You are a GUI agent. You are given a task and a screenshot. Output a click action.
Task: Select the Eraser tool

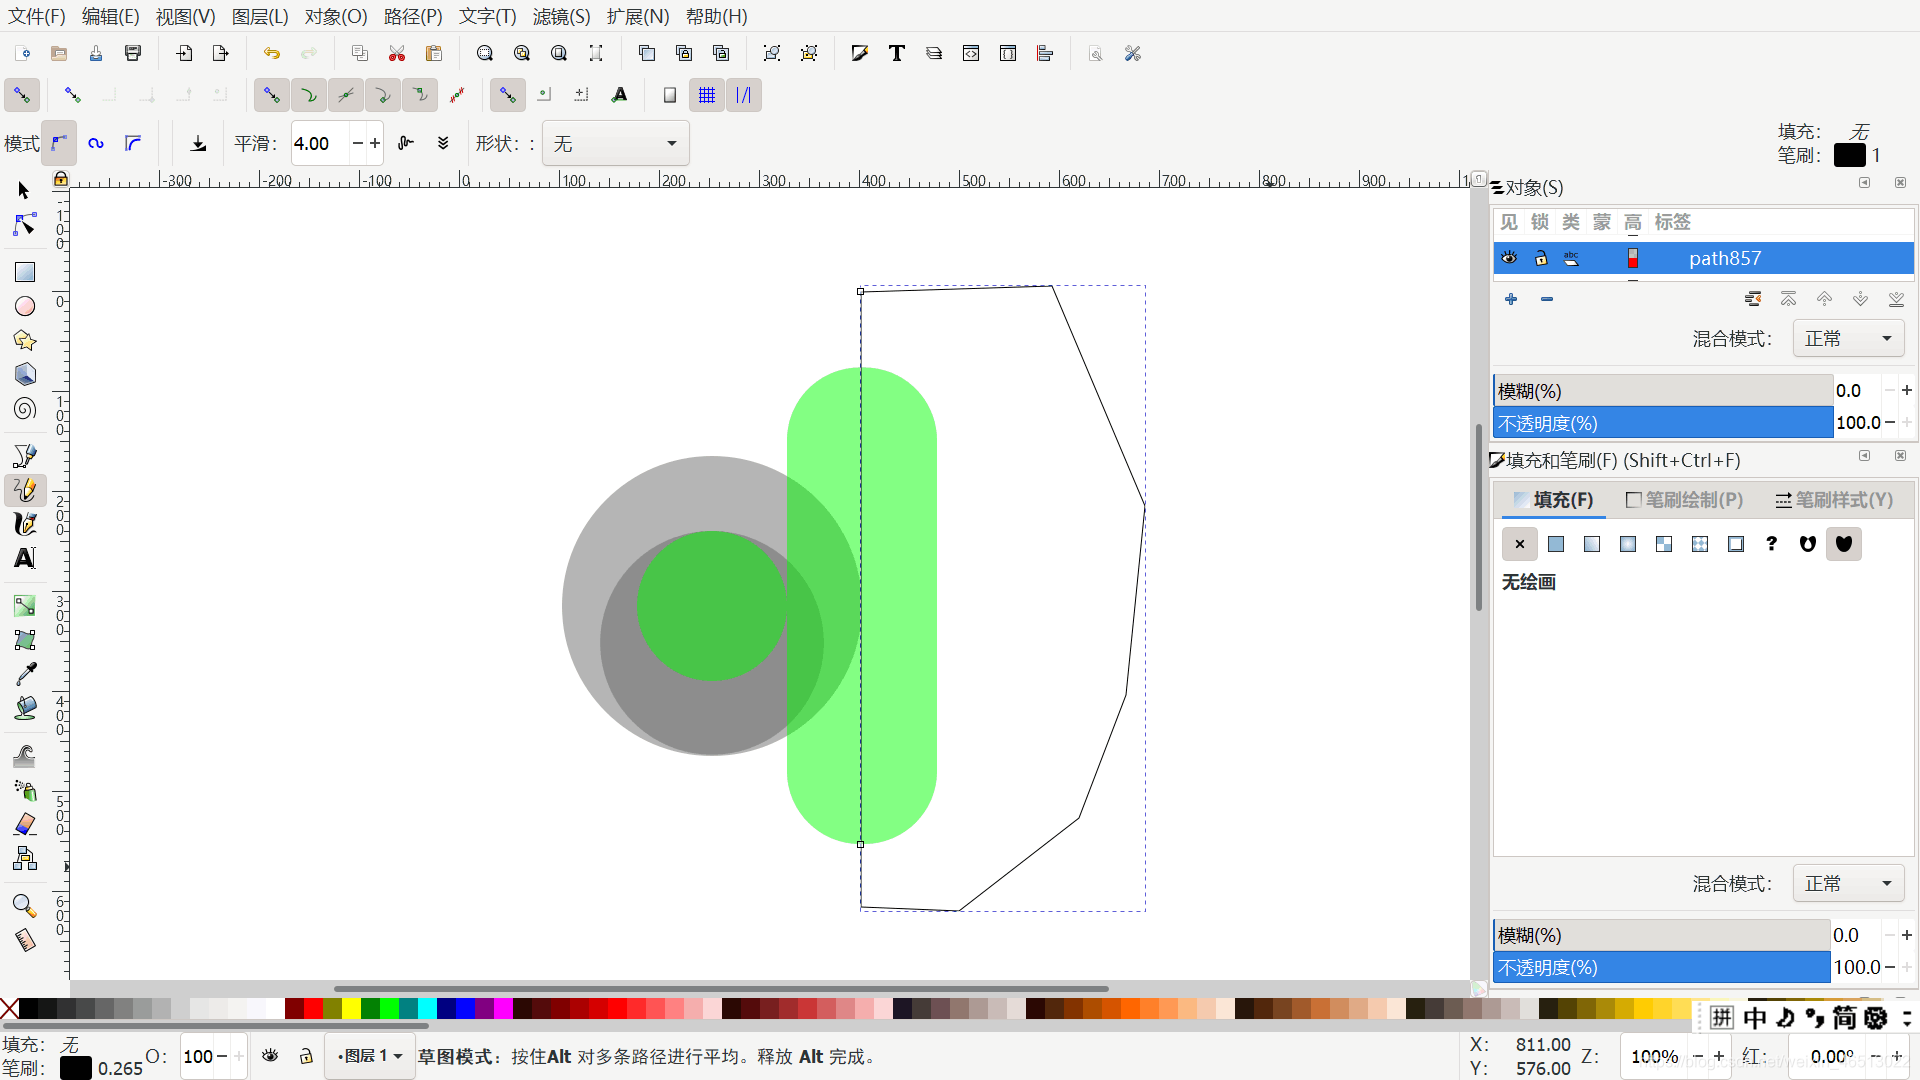click(x=25, y=824)
